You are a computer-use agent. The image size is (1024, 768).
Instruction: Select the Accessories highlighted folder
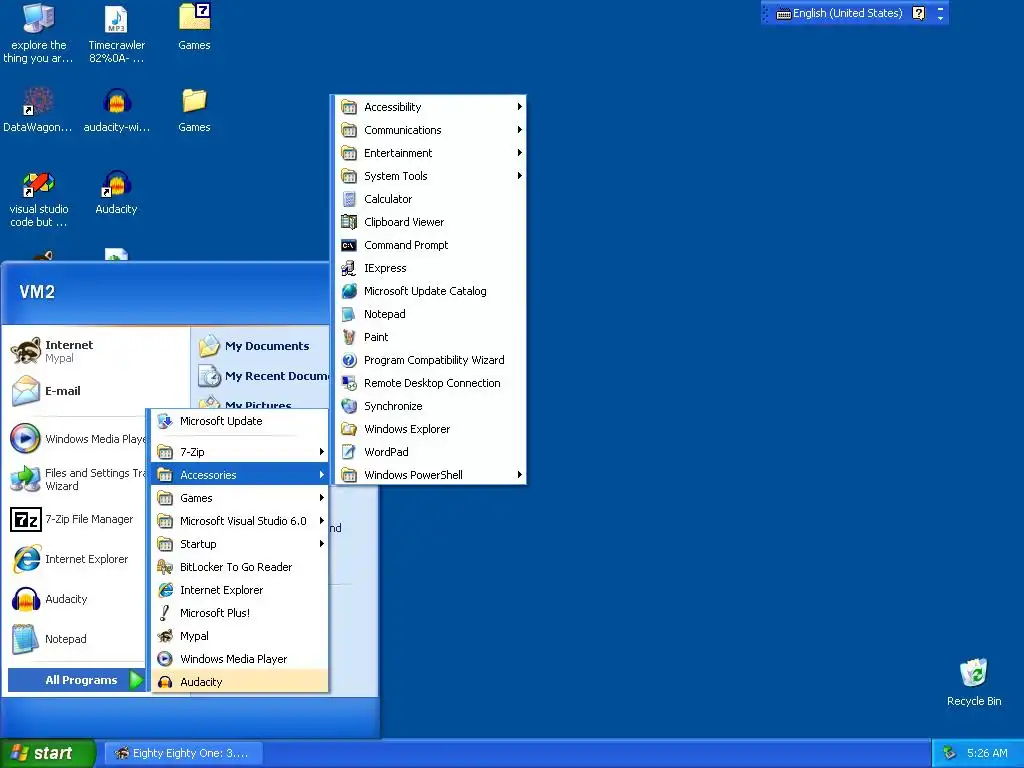pos(240,475)
